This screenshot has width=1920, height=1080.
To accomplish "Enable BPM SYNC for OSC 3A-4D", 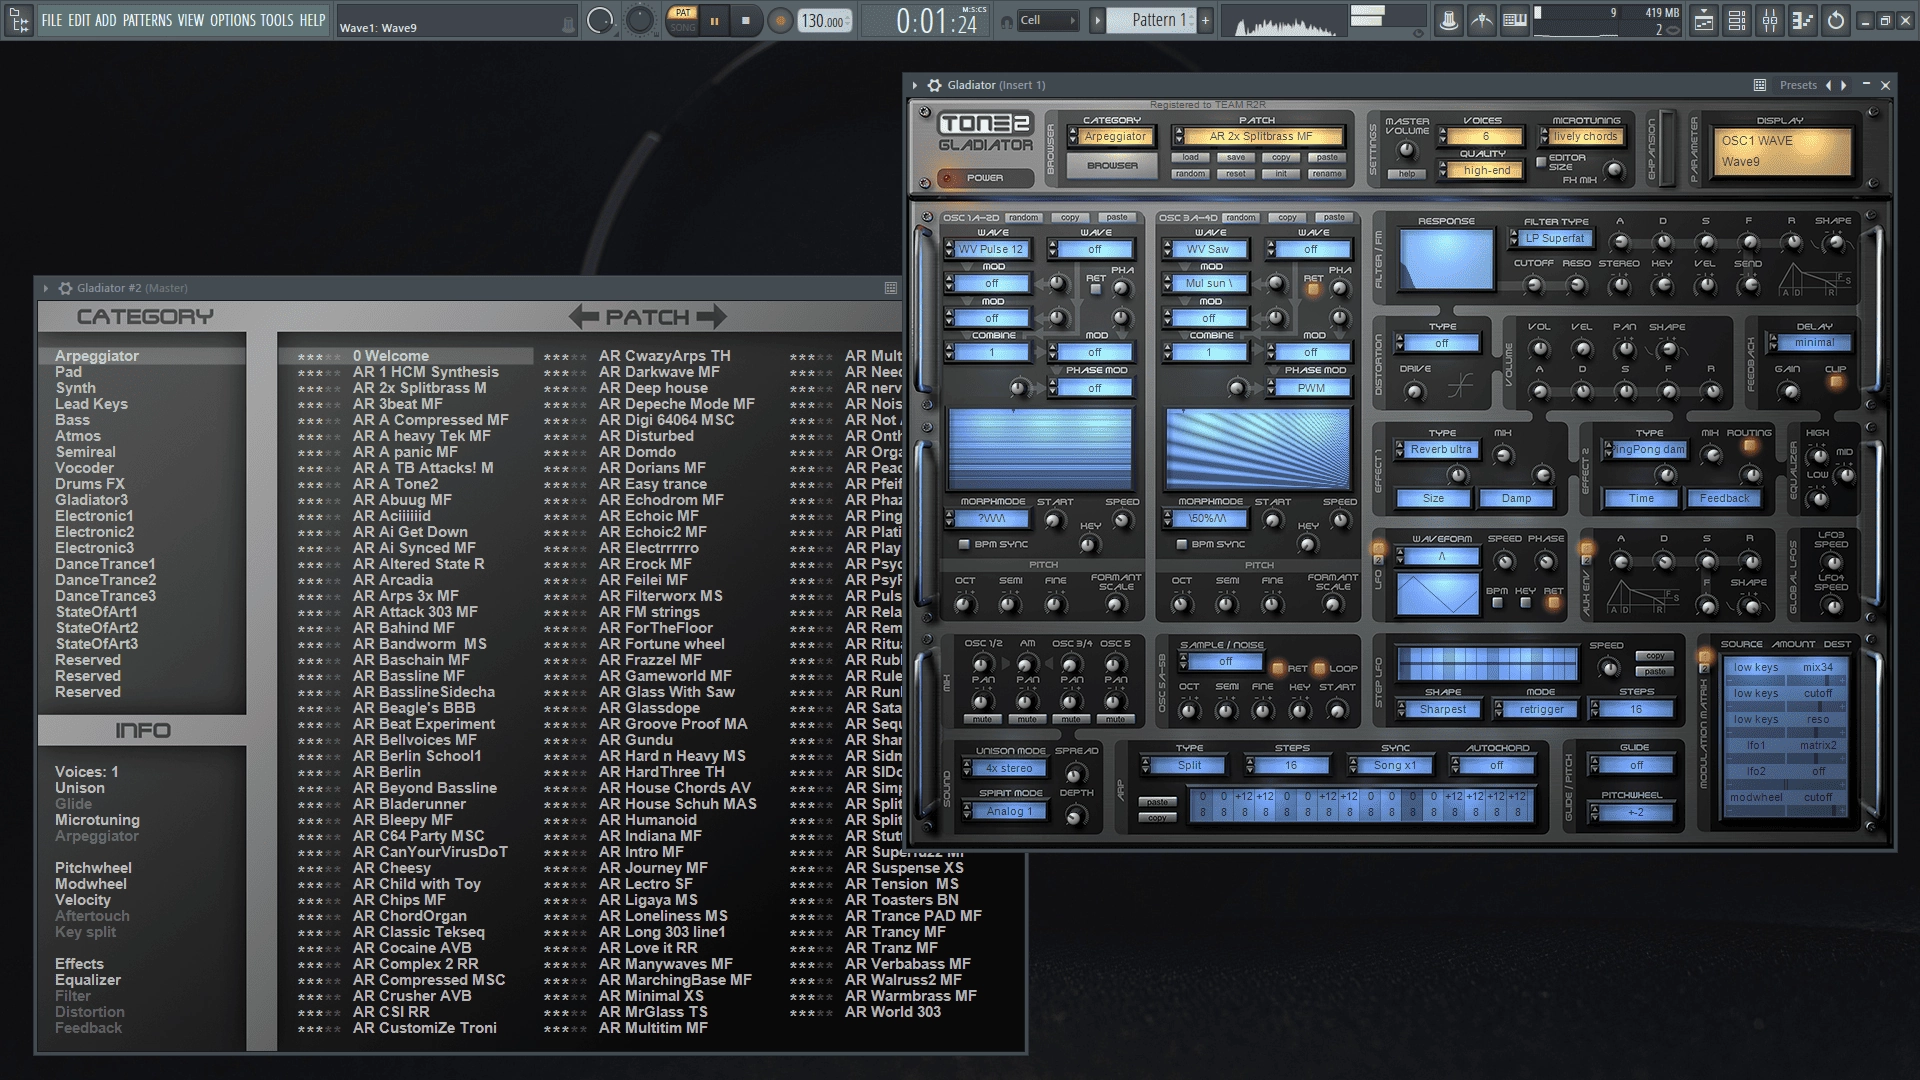I will pos(1181,545).
